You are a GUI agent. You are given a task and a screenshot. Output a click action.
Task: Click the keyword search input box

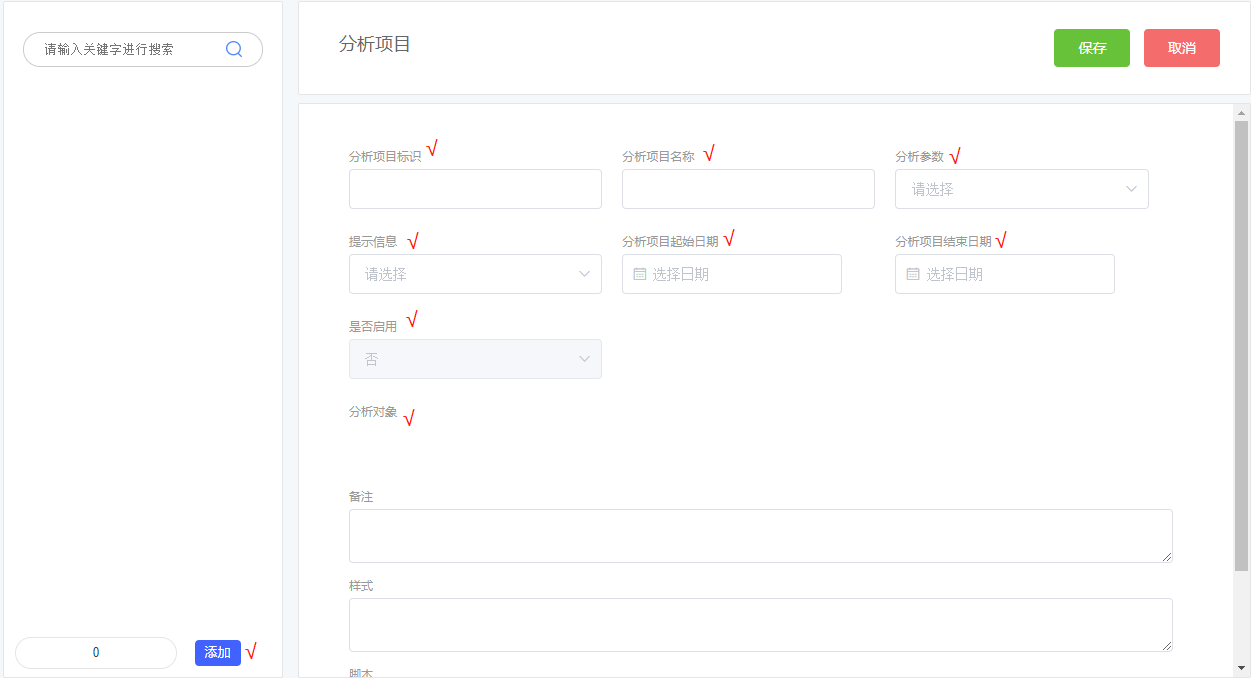coord(128,49)
